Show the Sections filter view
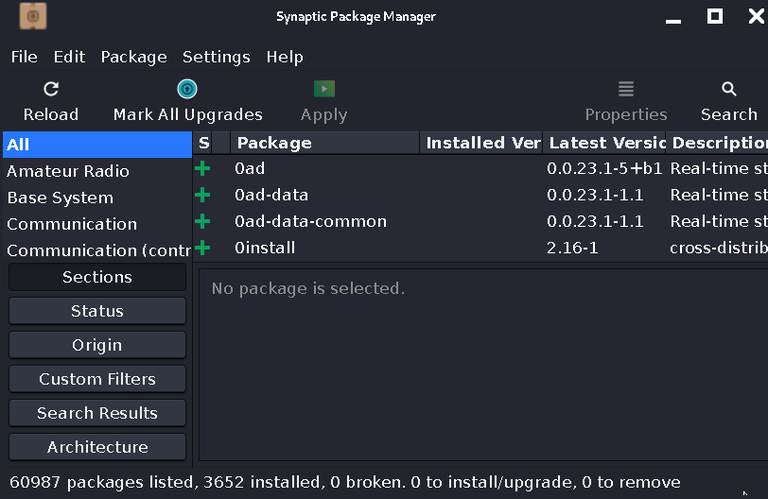768x499 pixels. pyautogui.click(x=97, y=277)
